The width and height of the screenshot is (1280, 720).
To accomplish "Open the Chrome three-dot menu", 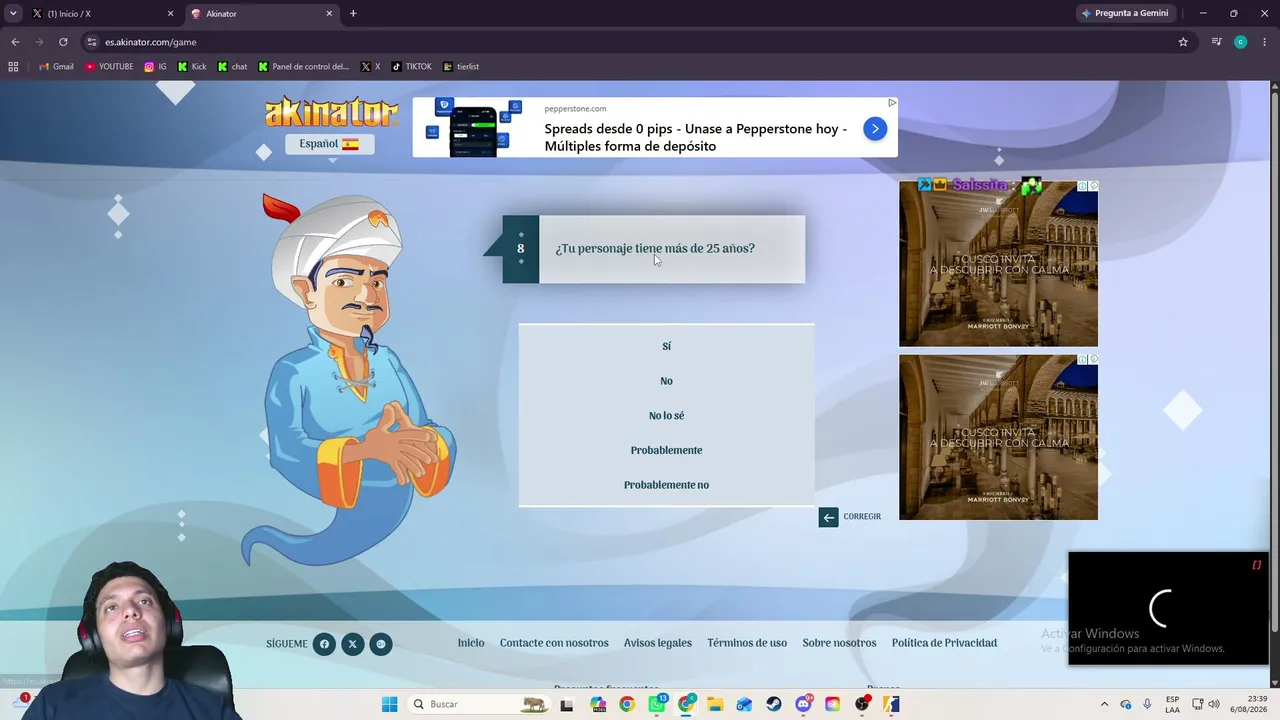I will pos(1264,42).
